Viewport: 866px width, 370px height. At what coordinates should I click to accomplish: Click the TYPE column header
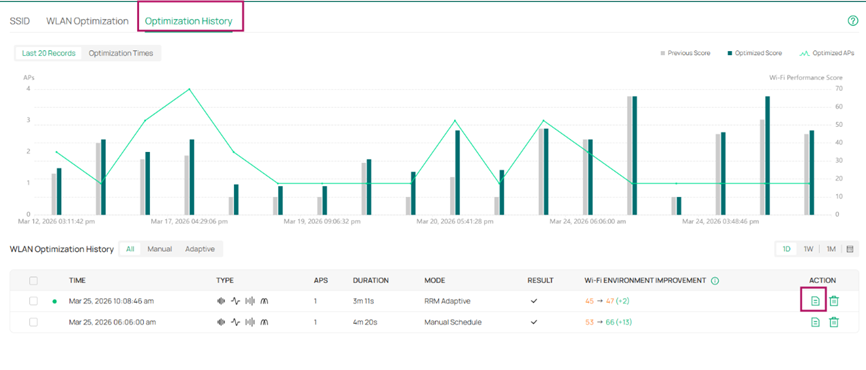[225, 281]
